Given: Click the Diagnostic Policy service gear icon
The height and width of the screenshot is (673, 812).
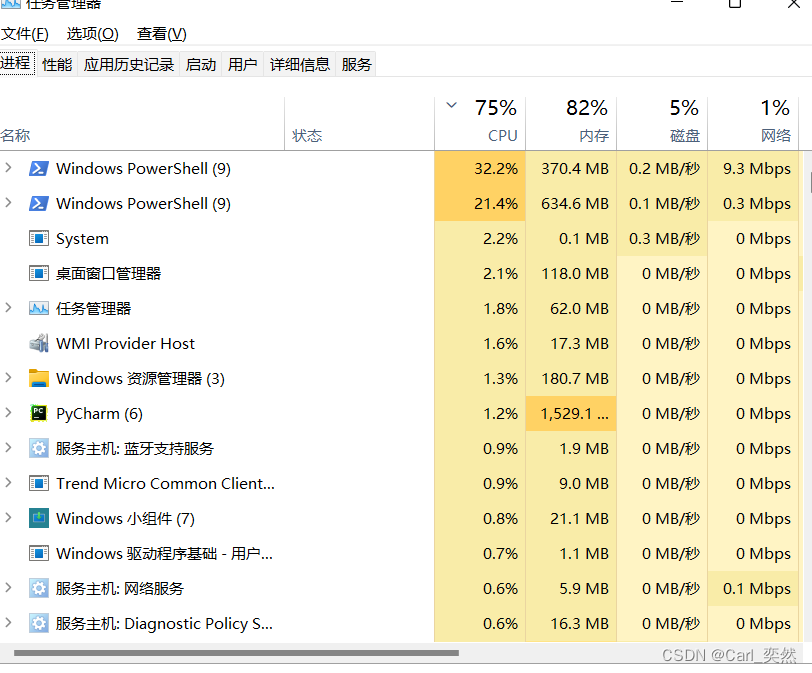Looking at the screenshot, I should [39, 623].
